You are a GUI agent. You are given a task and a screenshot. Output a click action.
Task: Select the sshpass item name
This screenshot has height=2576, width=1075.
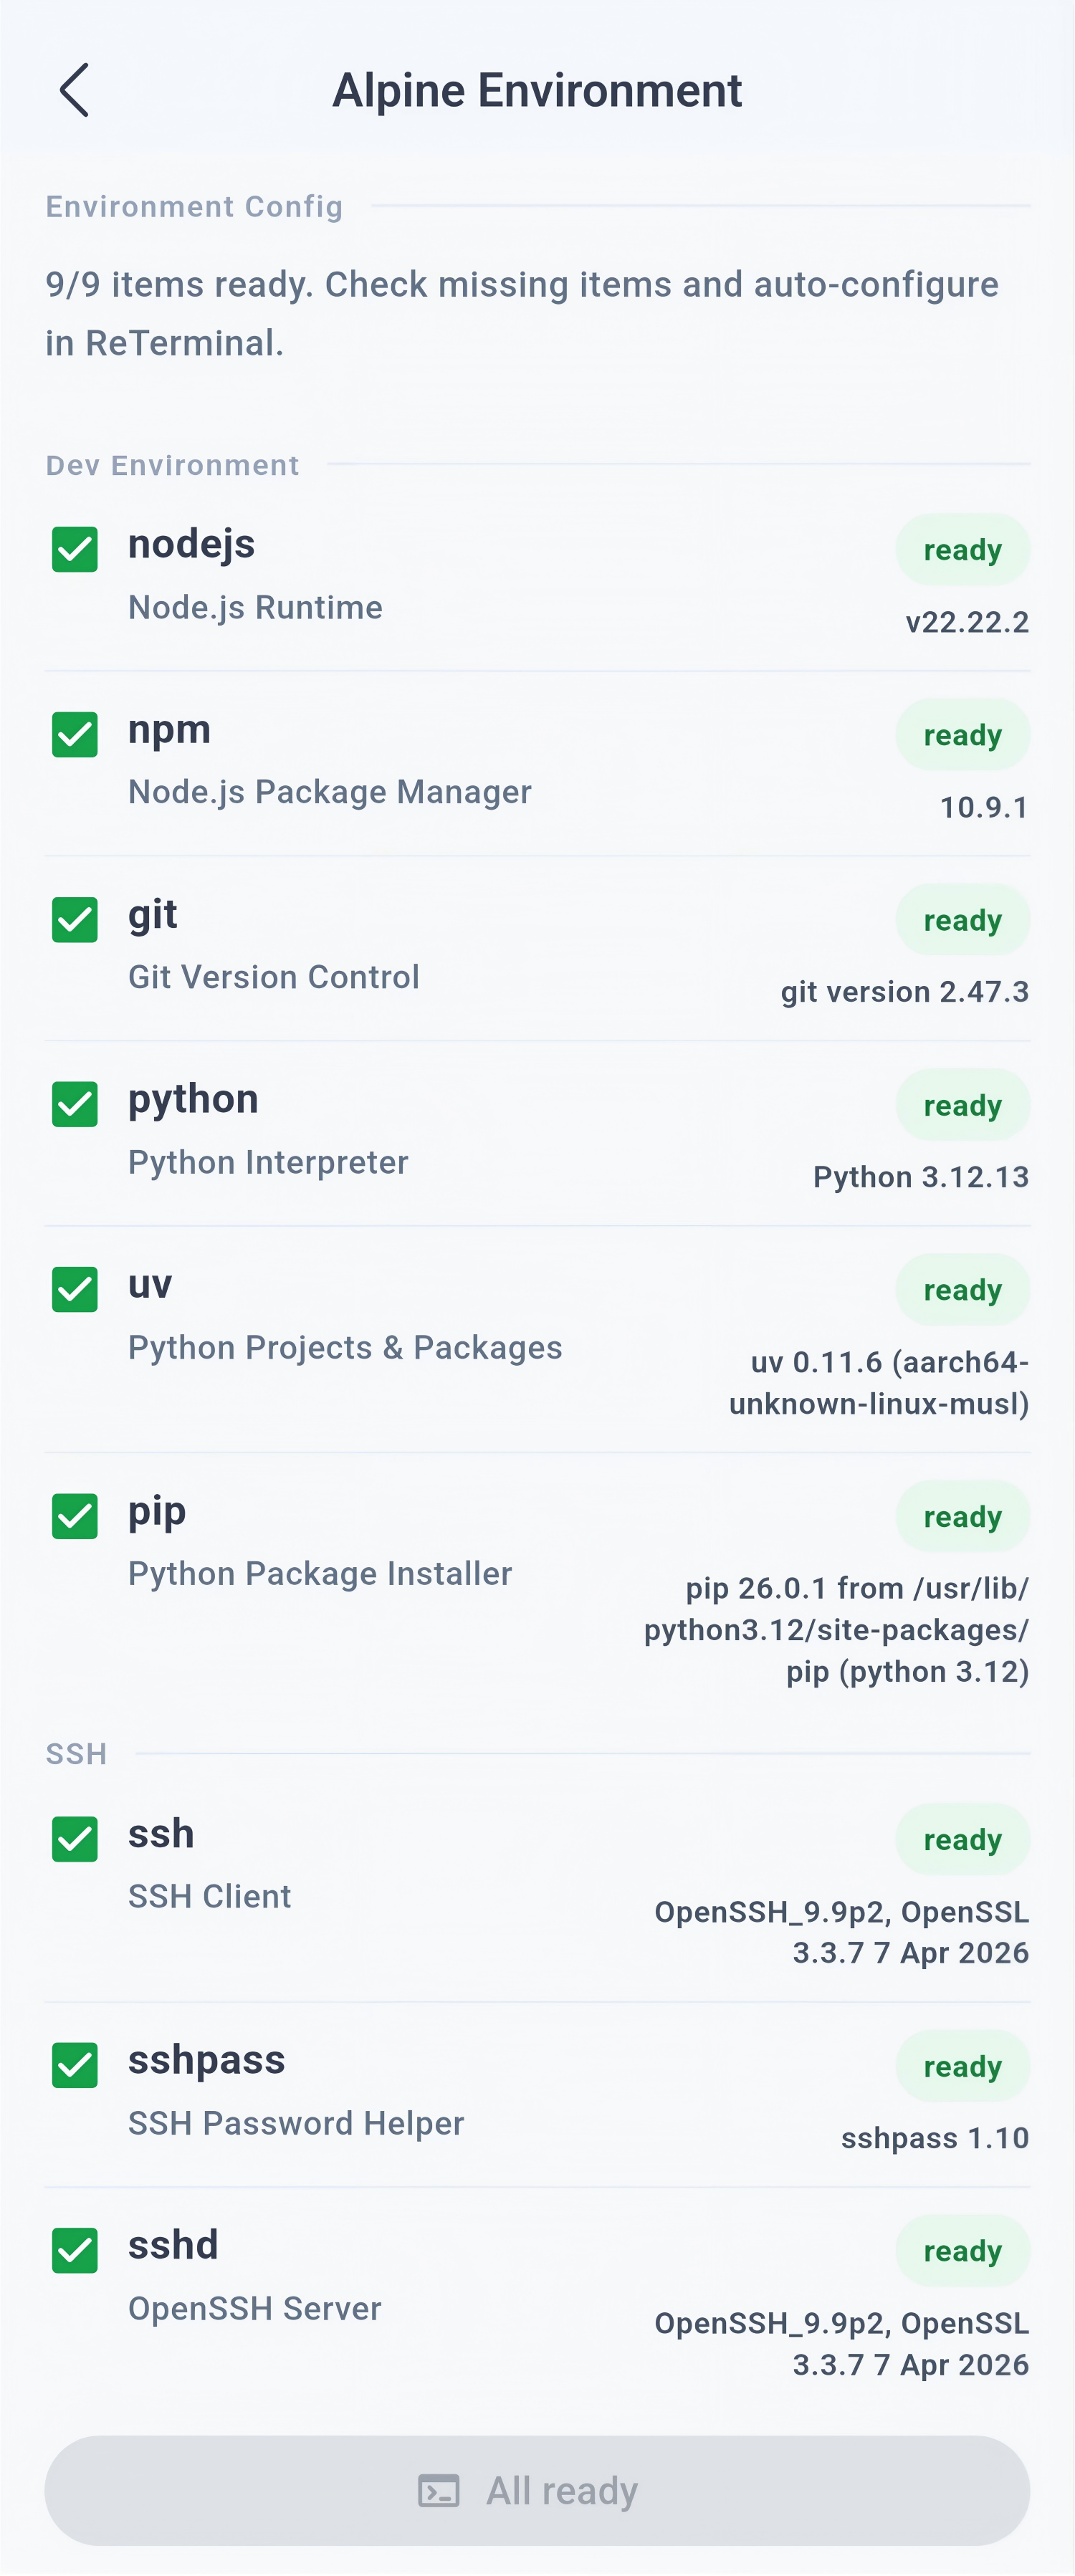tap(207, 2061)
